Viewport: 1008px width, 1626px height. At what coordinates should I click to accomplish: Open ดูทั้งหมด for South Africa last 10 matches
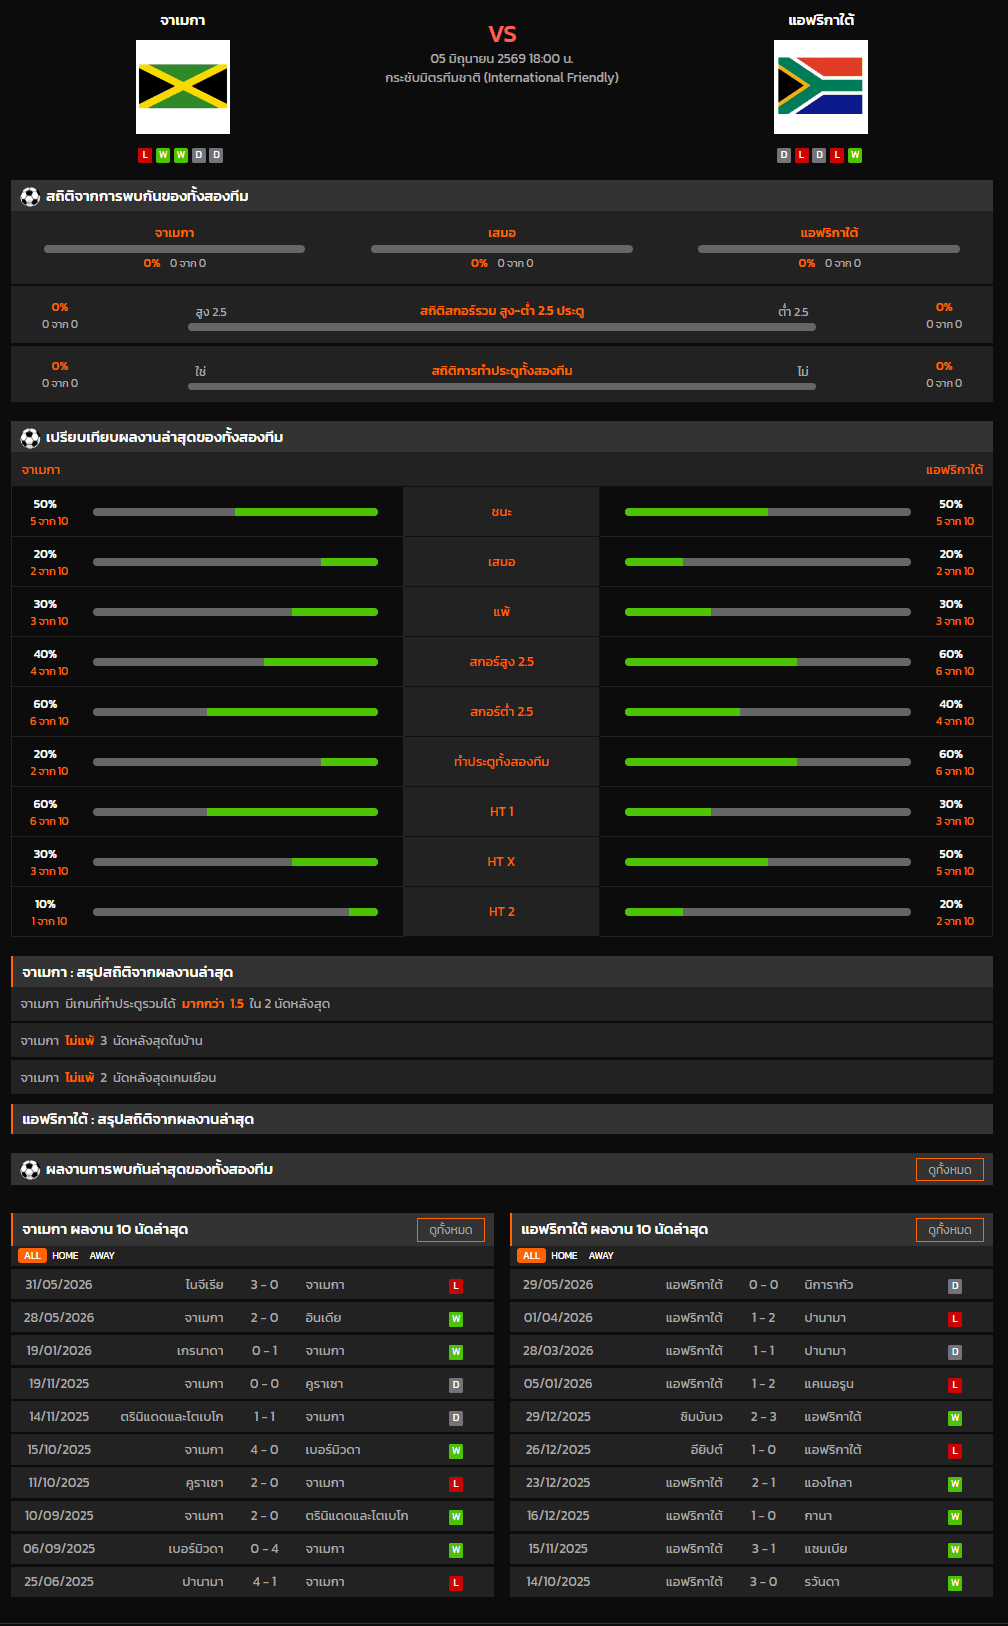point(950,1230)
